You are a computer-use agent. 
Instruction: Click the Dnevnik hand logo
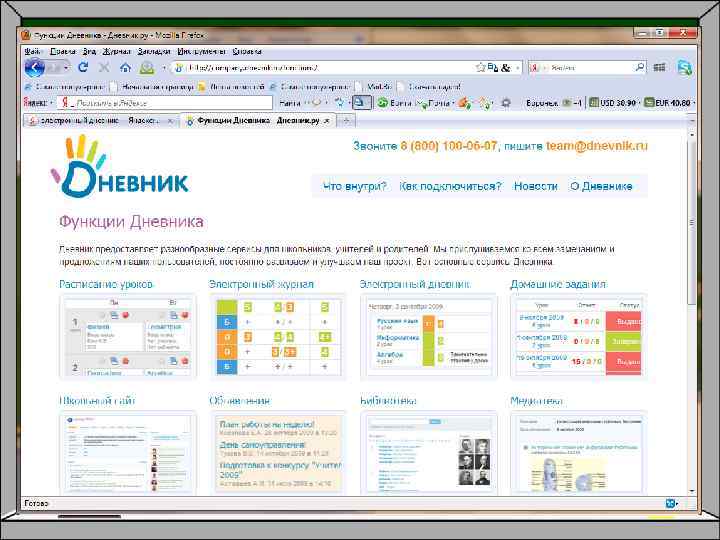coord(120,166)
